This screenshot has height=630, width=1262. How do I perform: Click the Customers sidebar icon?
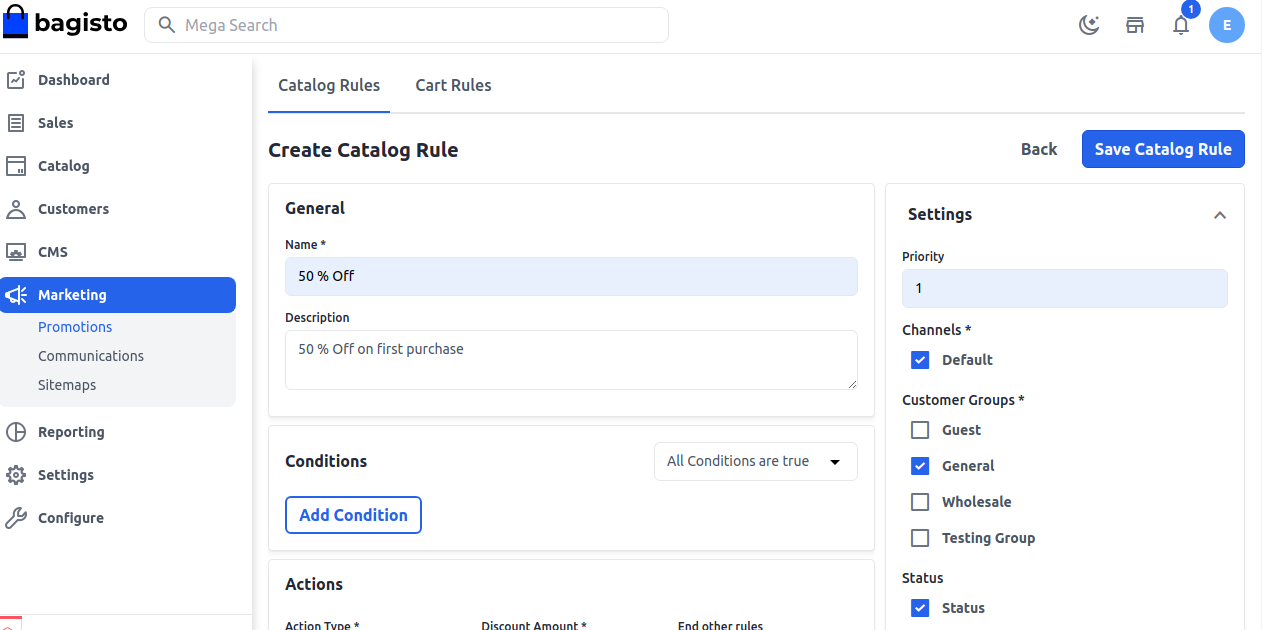pos(17,208)
